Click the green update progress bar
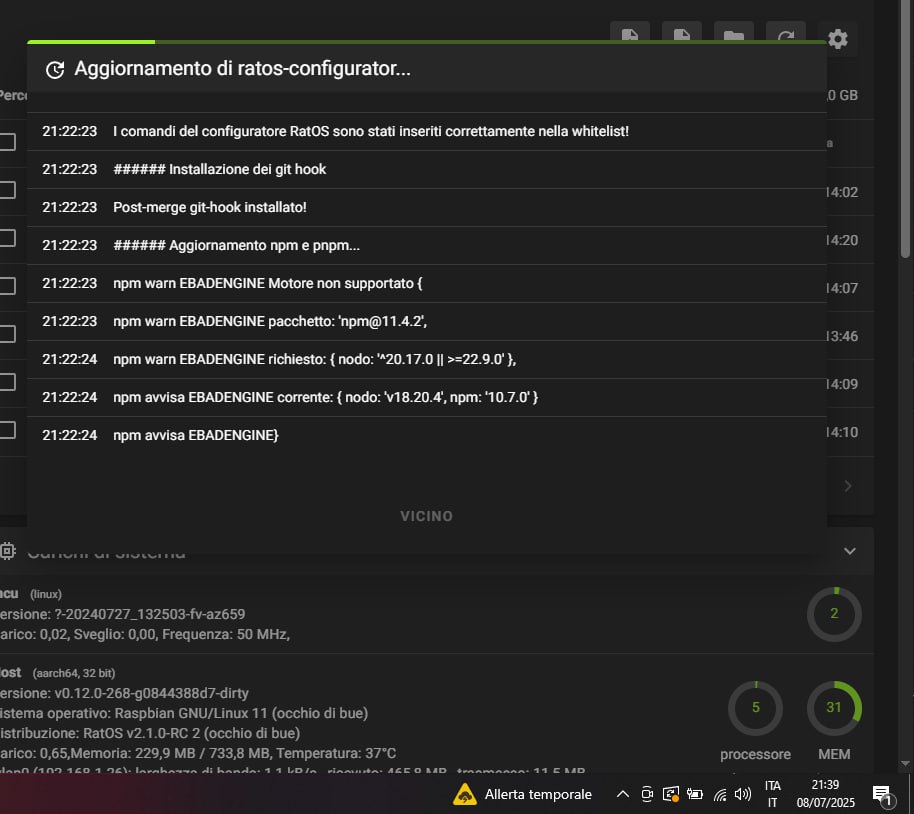914x814 pixels. tap(427, 42)
